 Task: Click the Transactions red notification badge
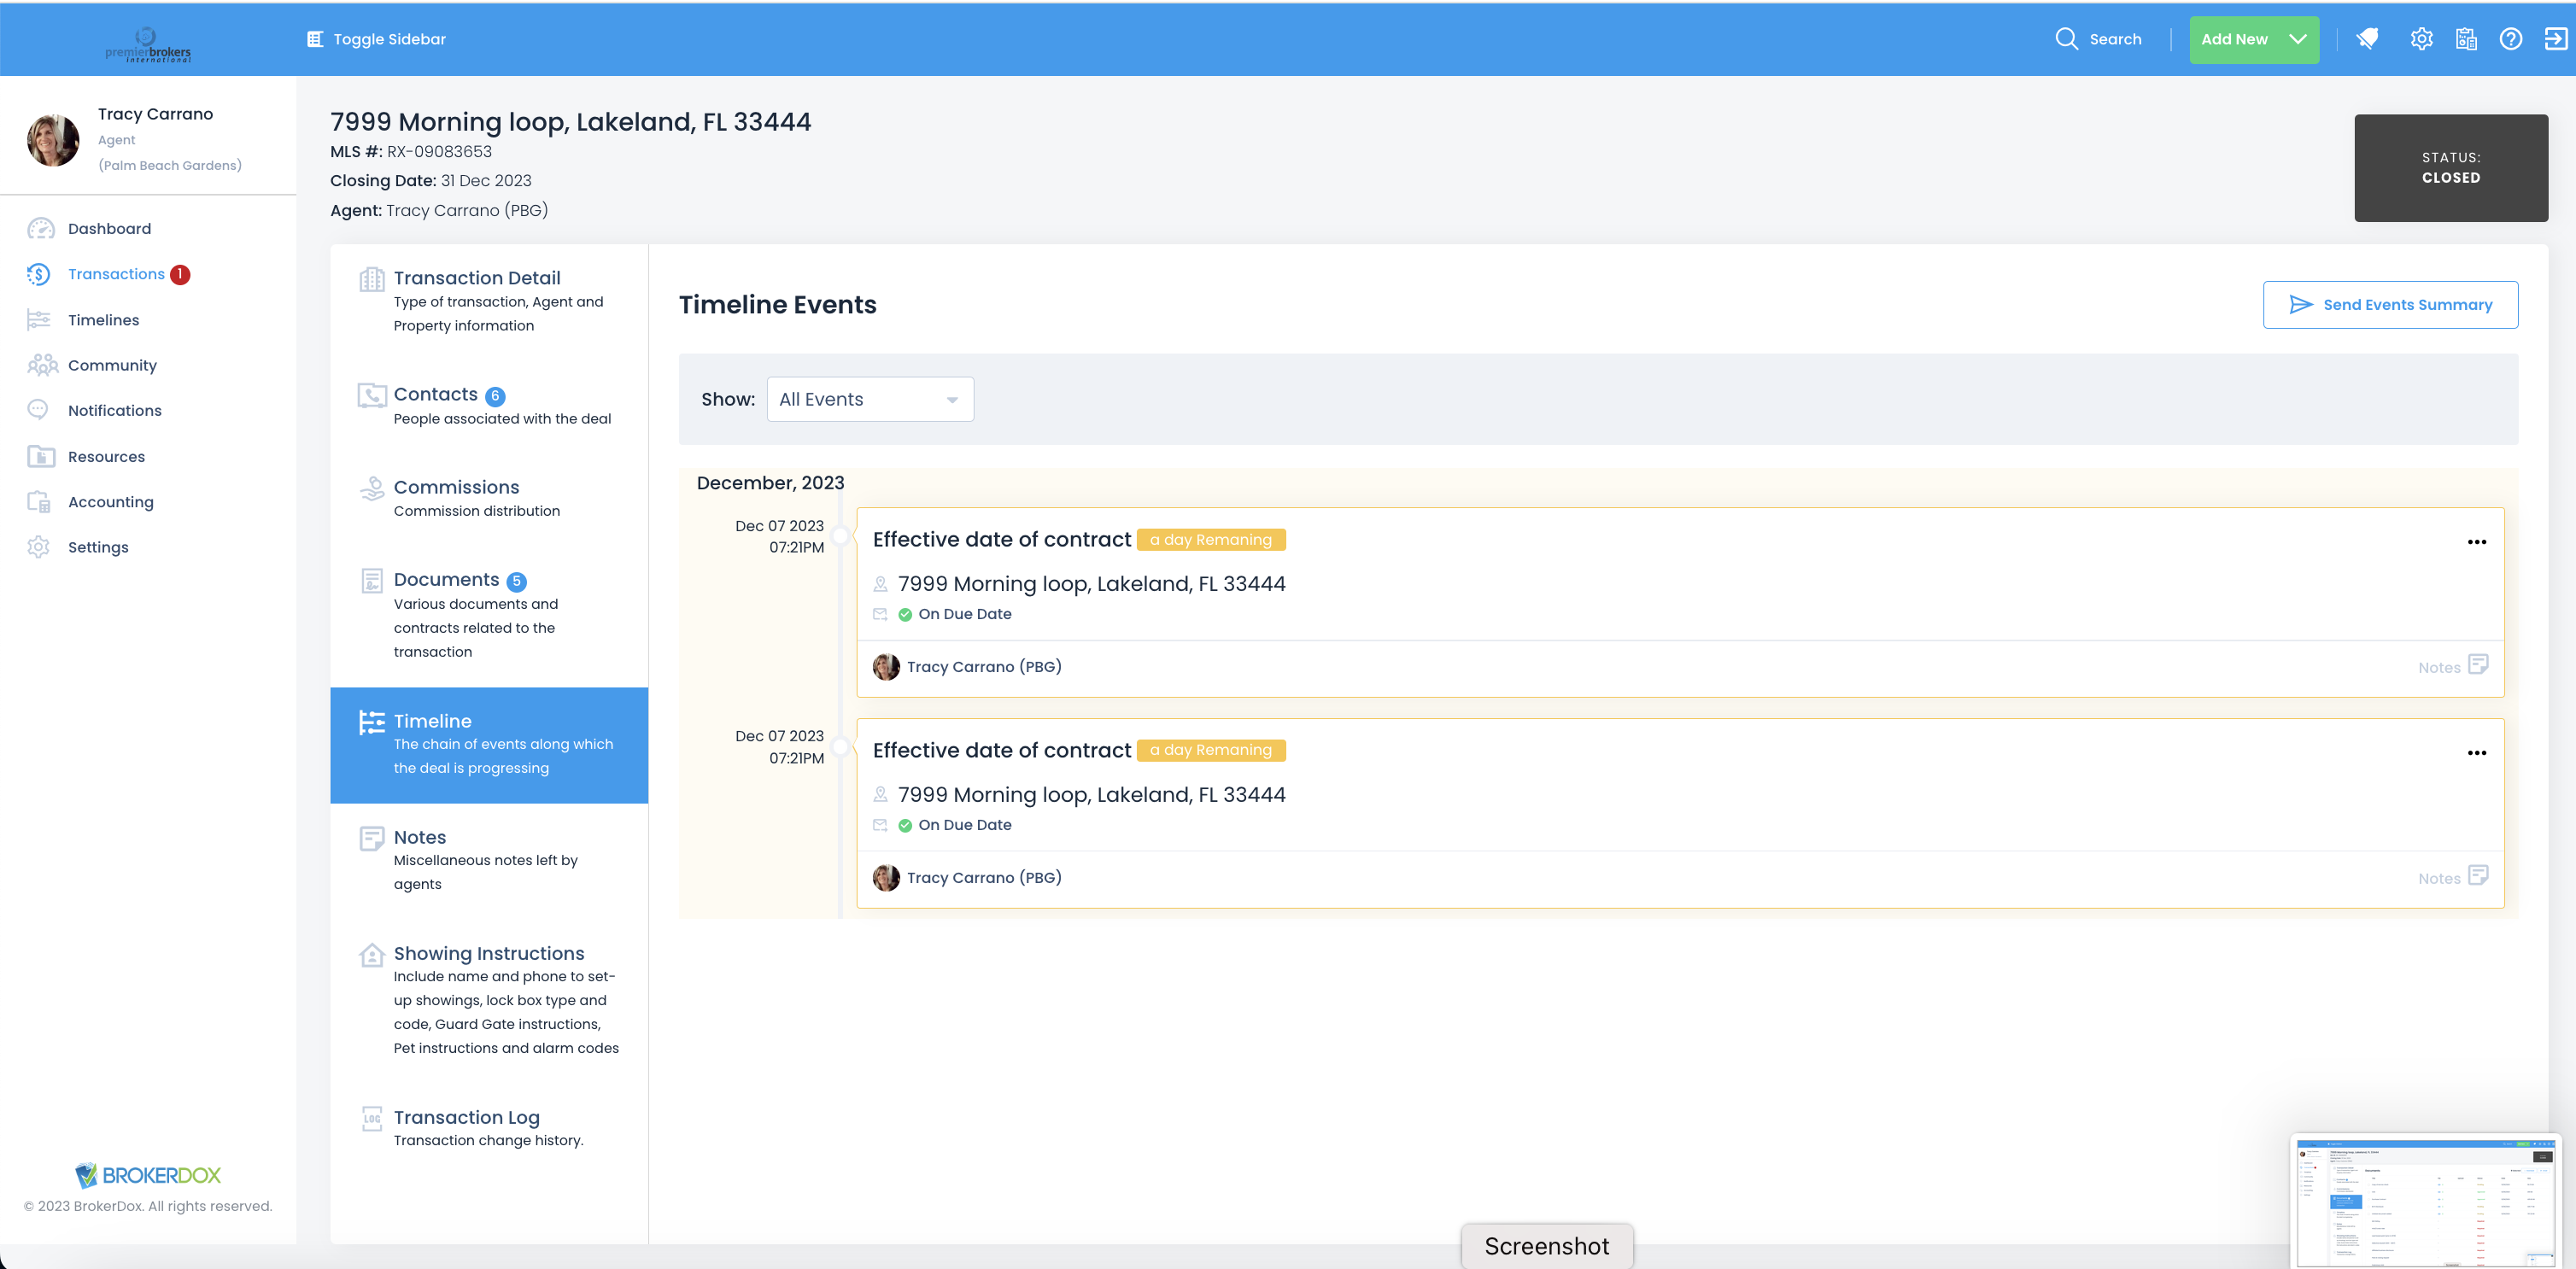tap(180, 274)
